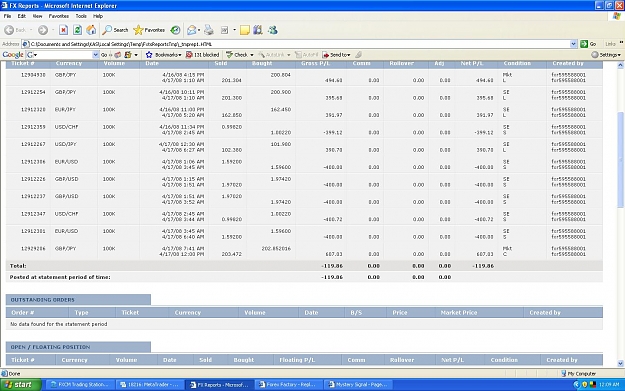Open the Favorites menu

(x=59, y=16)
